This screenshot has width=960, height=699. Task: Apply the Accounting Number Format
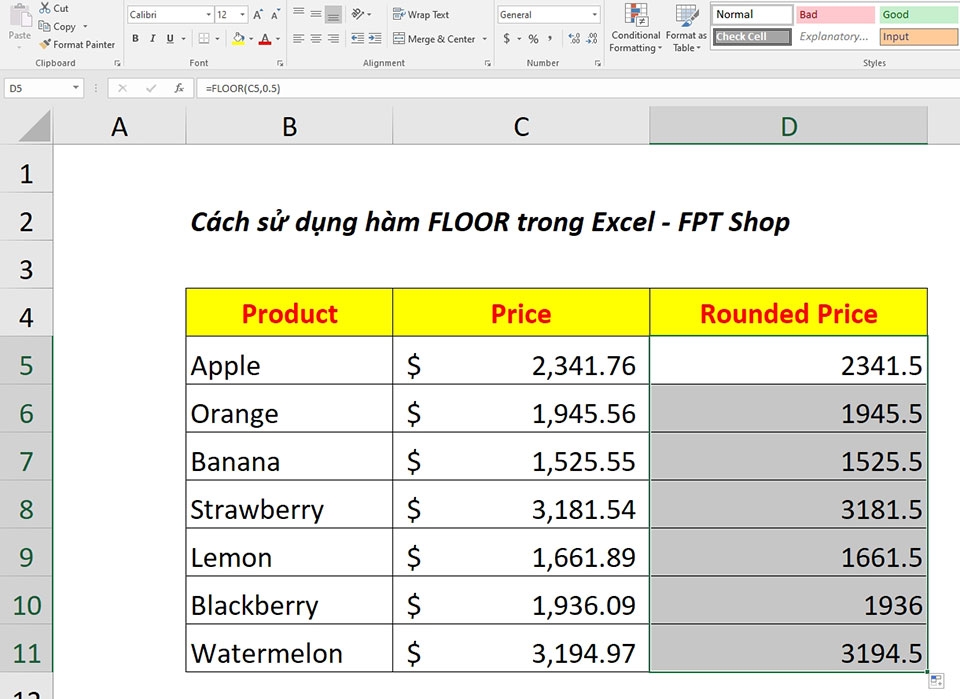(505, 38)
